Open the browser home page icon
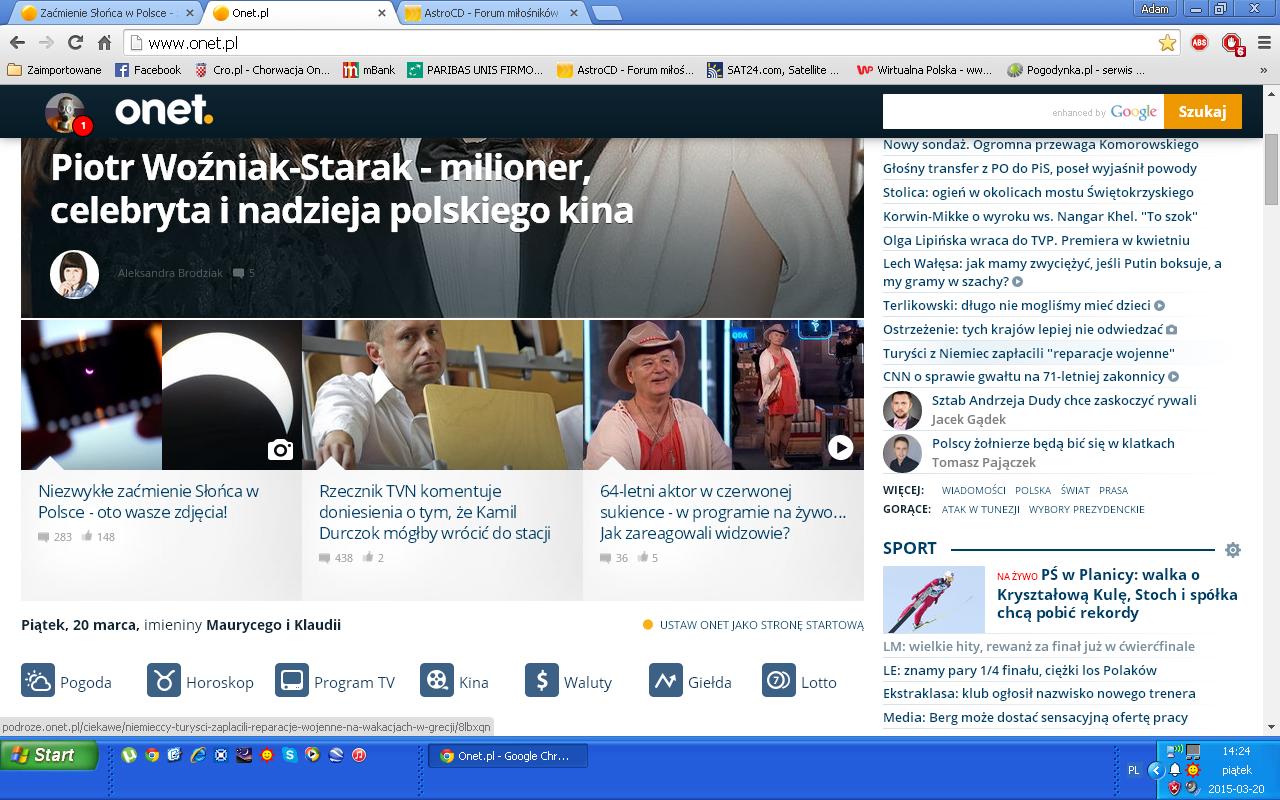This screenshot has height=800, width=1280. 104,43
